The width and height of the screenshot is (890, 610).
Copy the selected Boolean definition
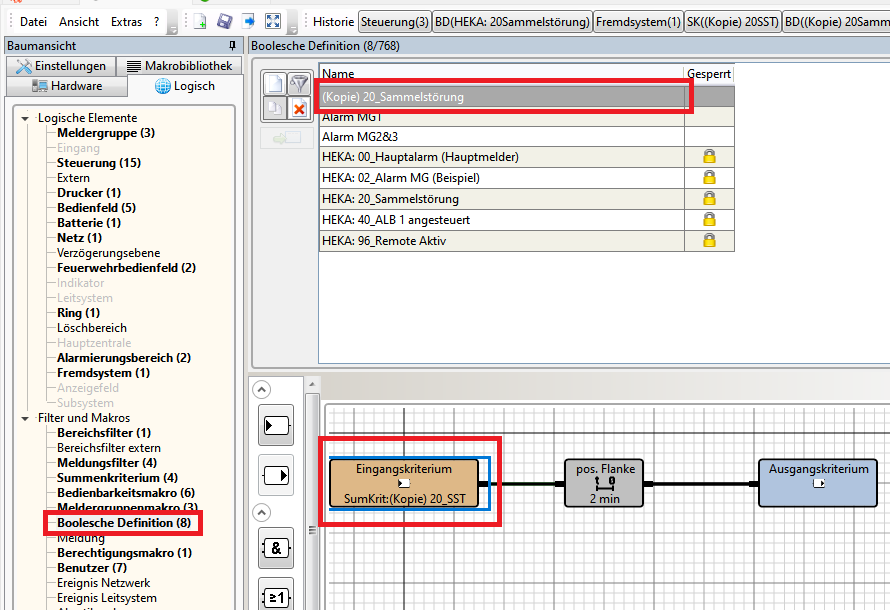coord(275,108)
